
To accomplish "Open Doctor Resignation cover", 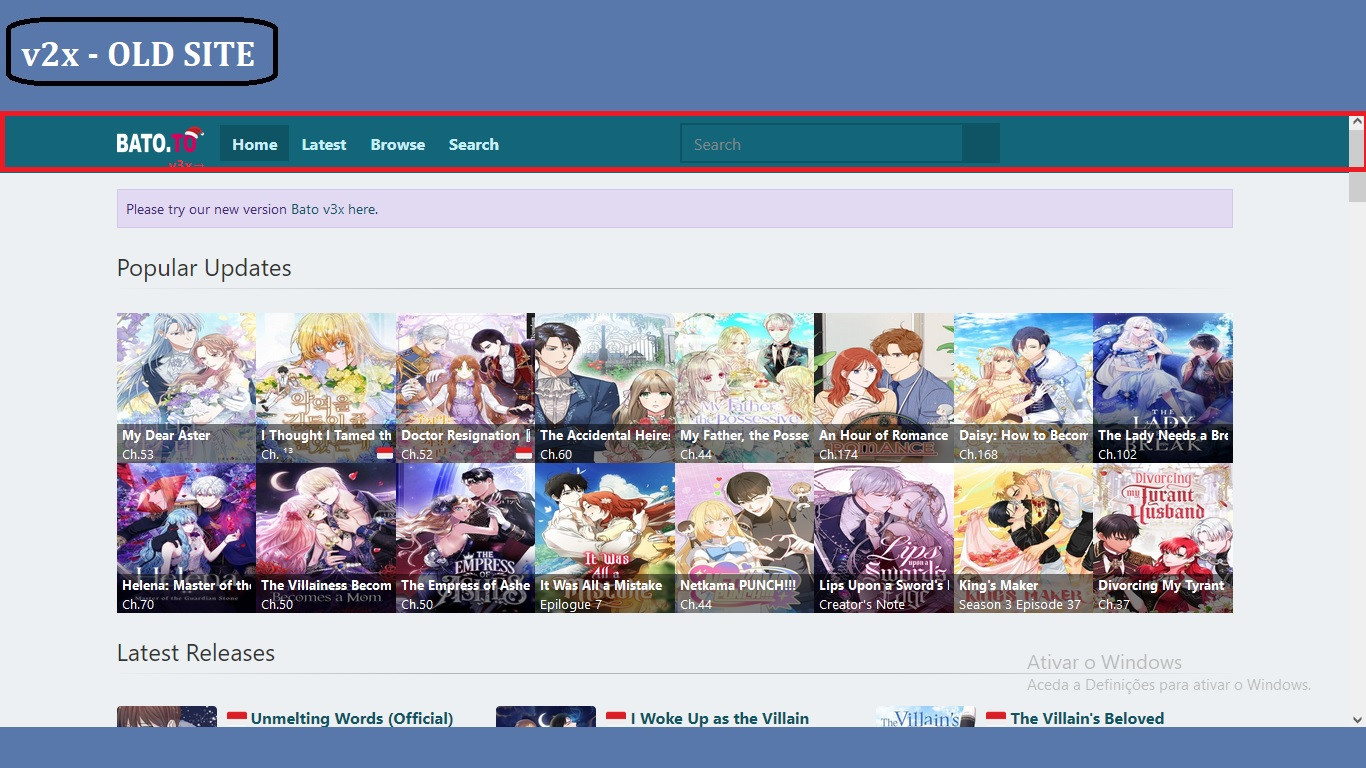I will pos(465,388).
